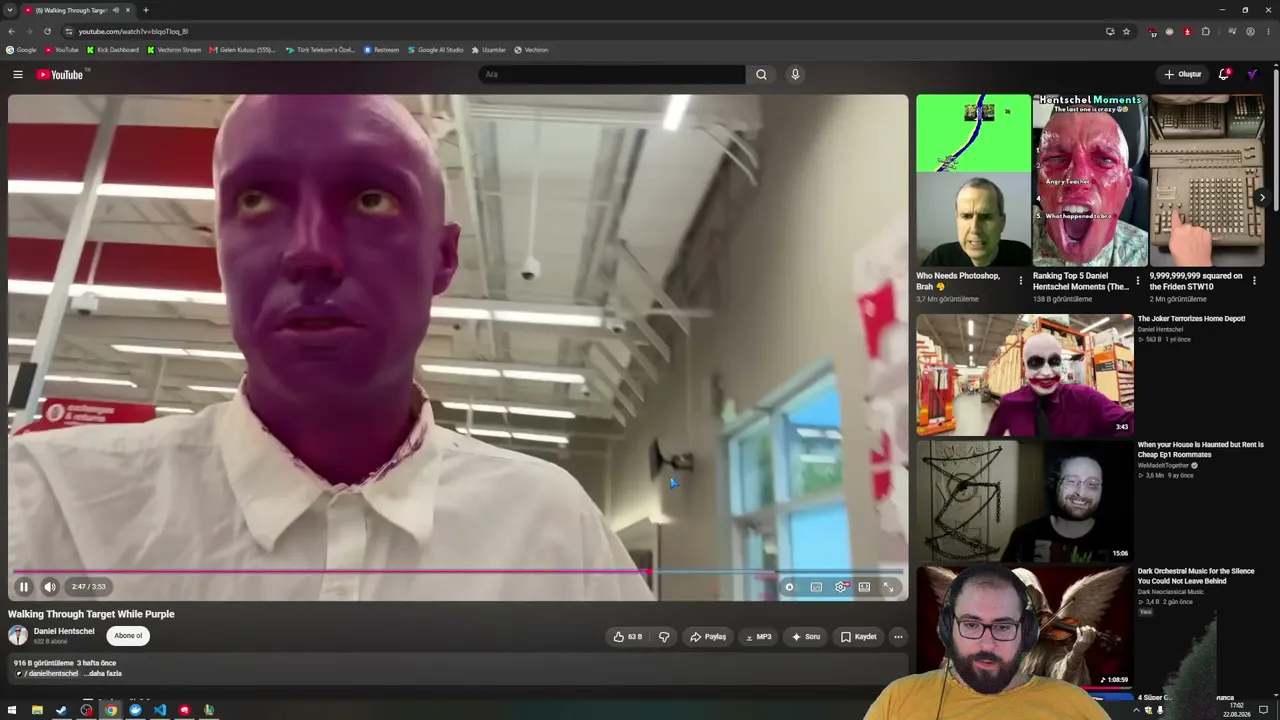Switch to theater mode
The width and height of the screenshot is (1280, 720).
[x=864, y=587]
